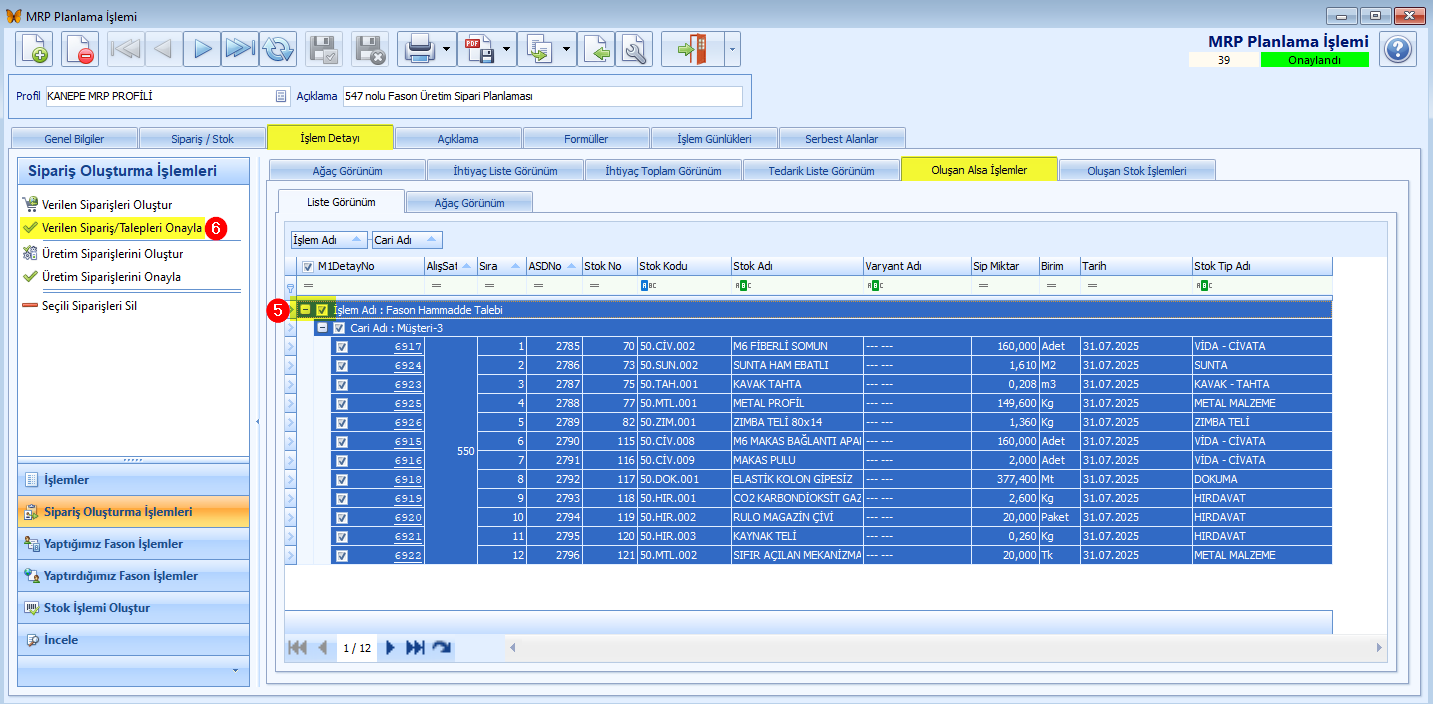The height and width of the screenshot is (704, 1433).
Task: Click the PDF export icon
Action: (478, 49)
